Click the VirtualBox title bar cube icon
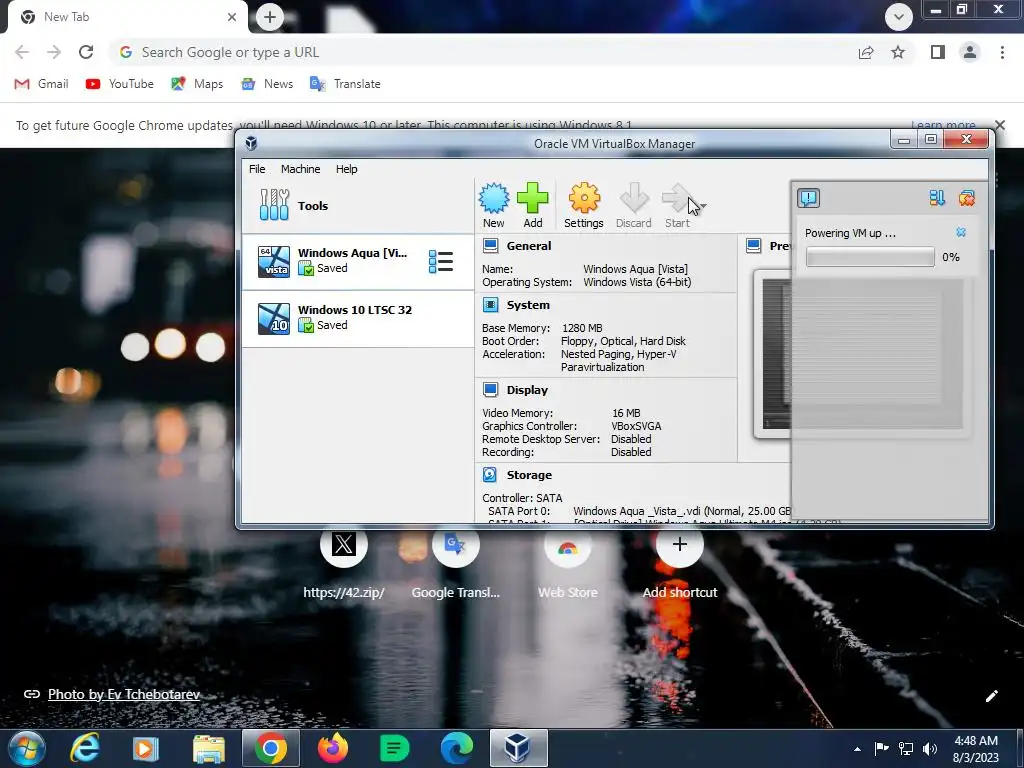 251,143
